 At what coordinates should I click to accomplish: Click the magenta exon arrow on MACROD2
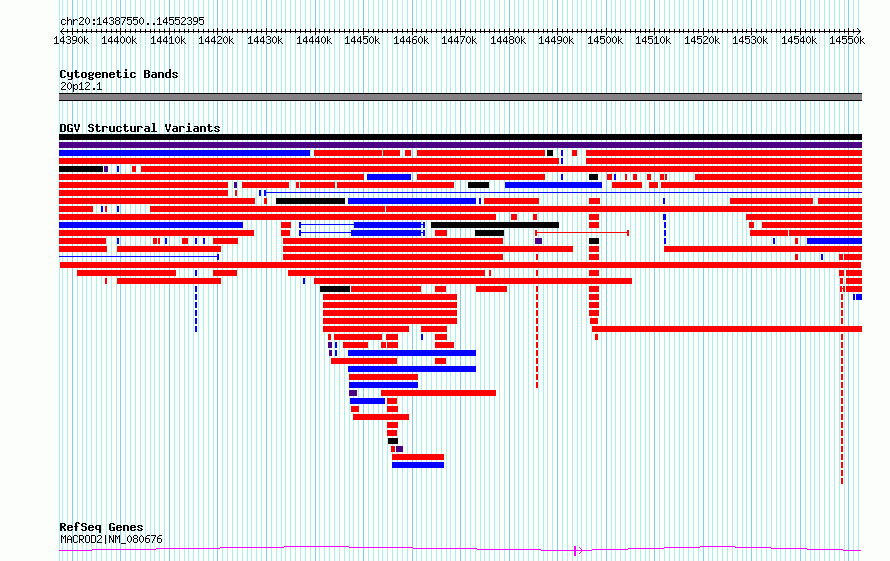(578, 550)
